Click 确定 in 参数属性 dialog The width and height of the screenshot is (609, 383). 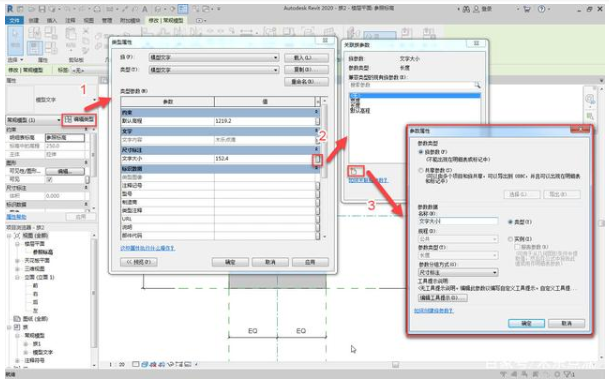(x=526, y=323)
